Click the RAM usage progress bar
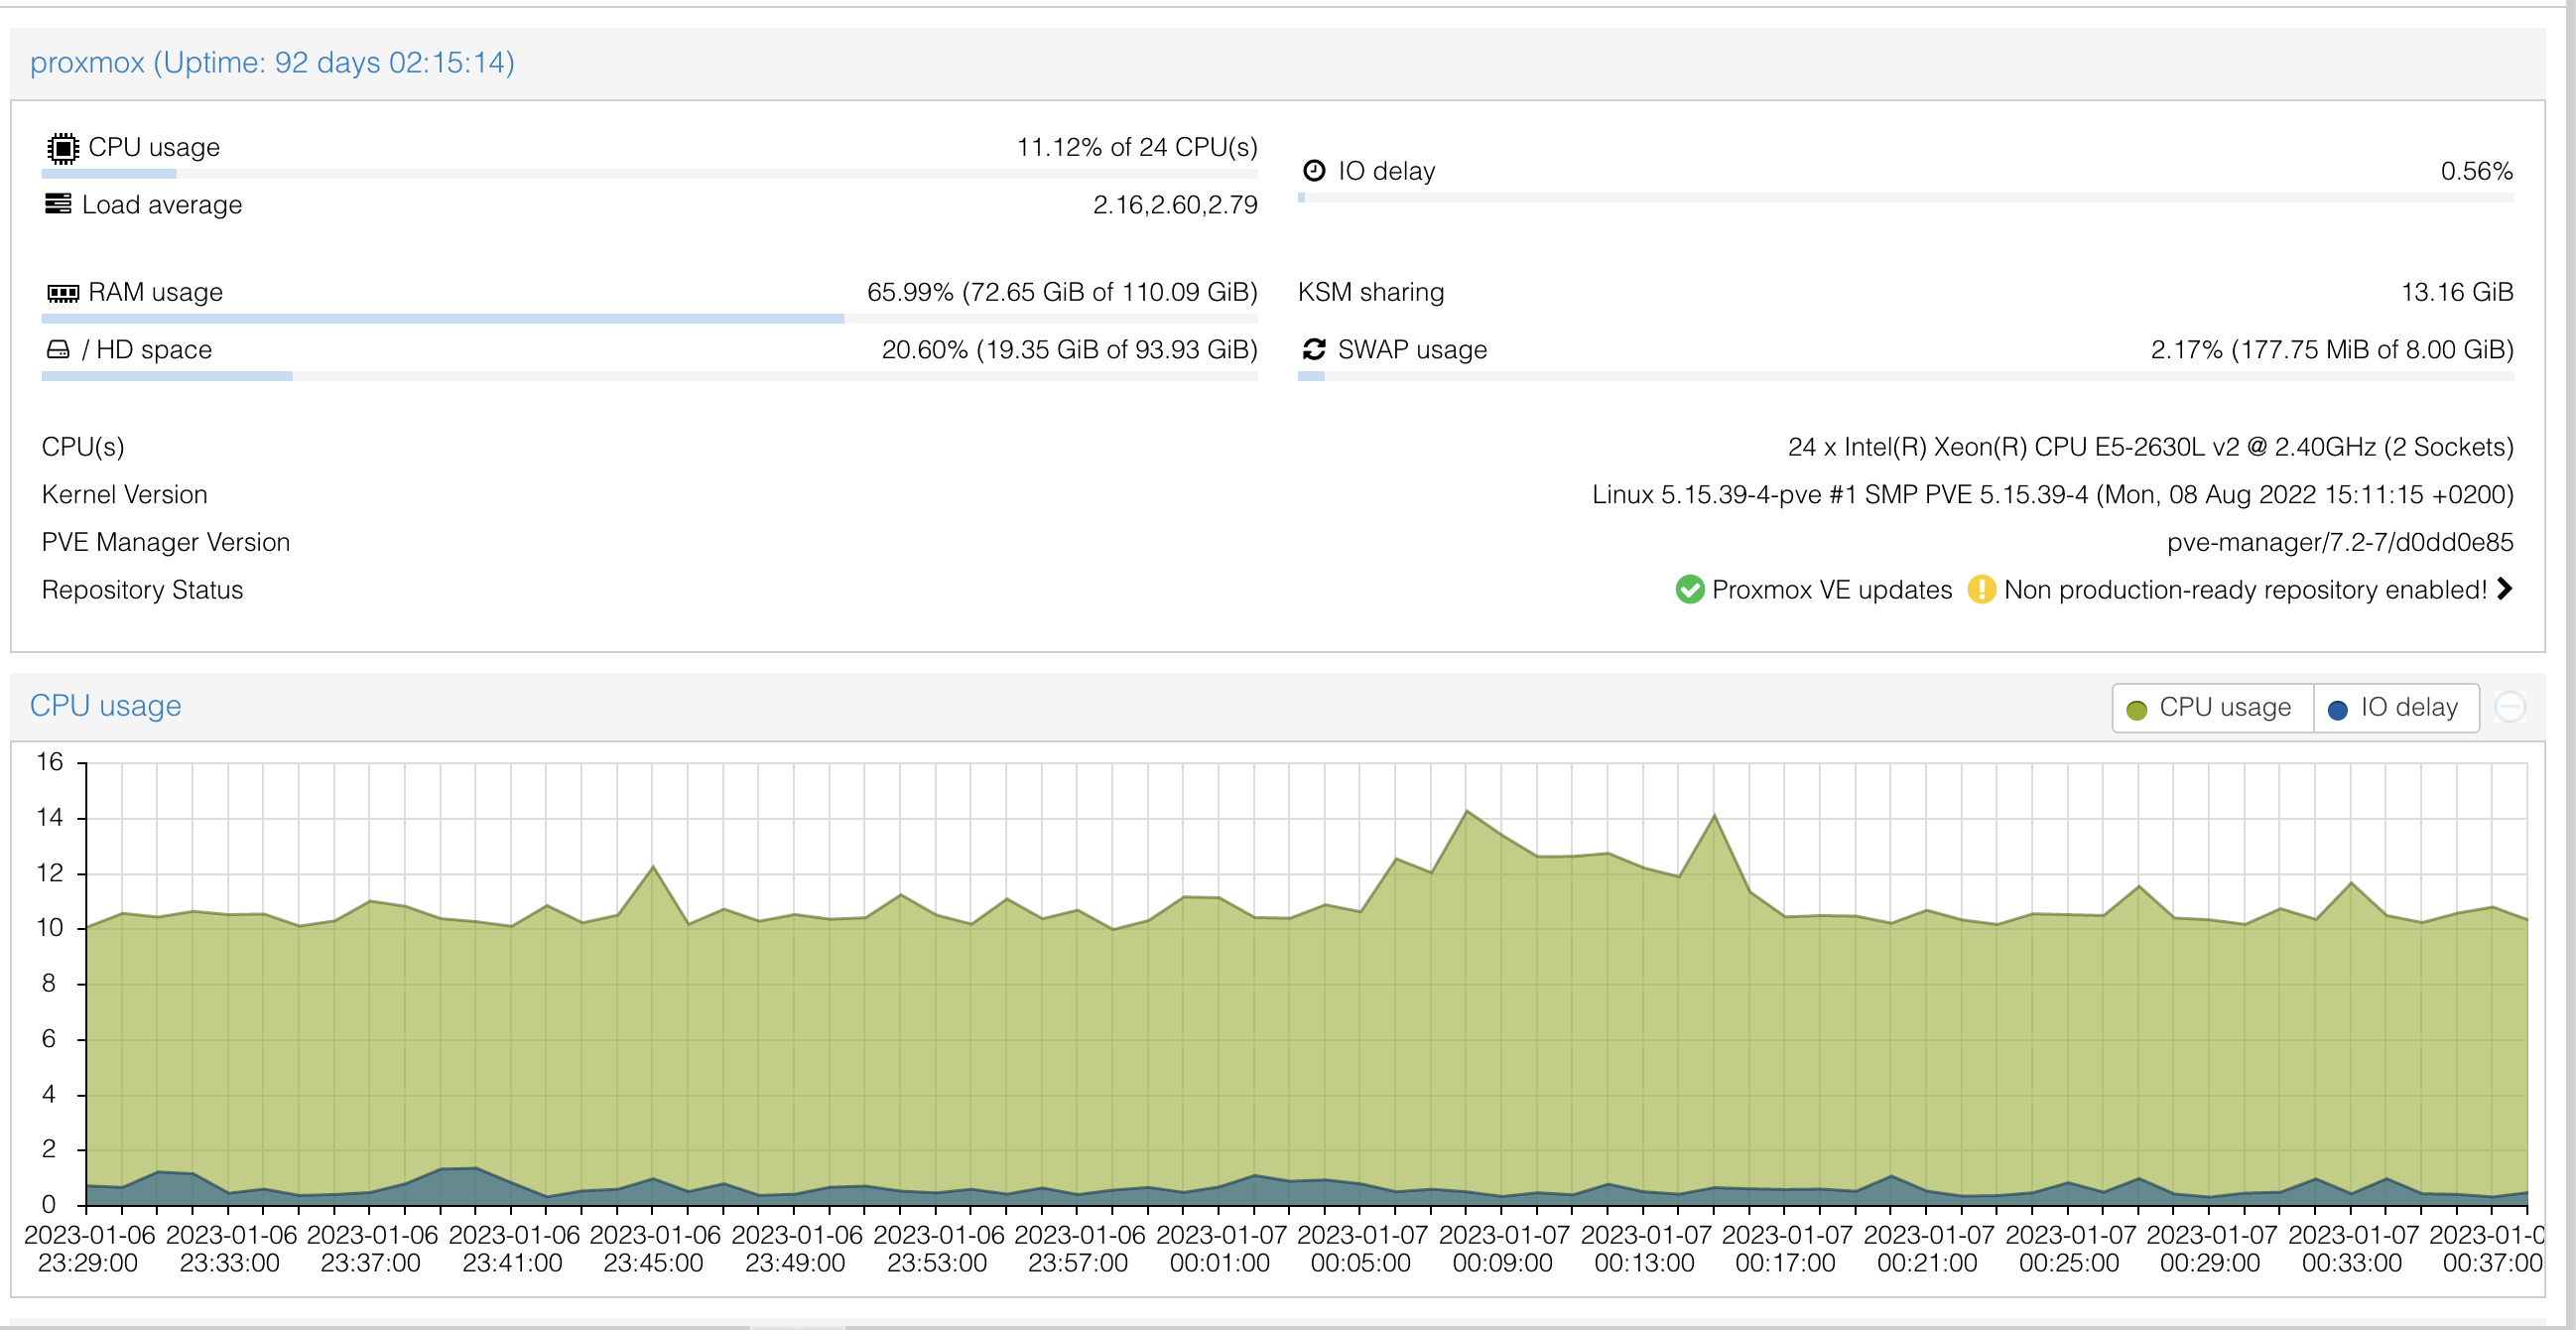This screenshot has height=1330, width=2576. click(x=648, y=319)
